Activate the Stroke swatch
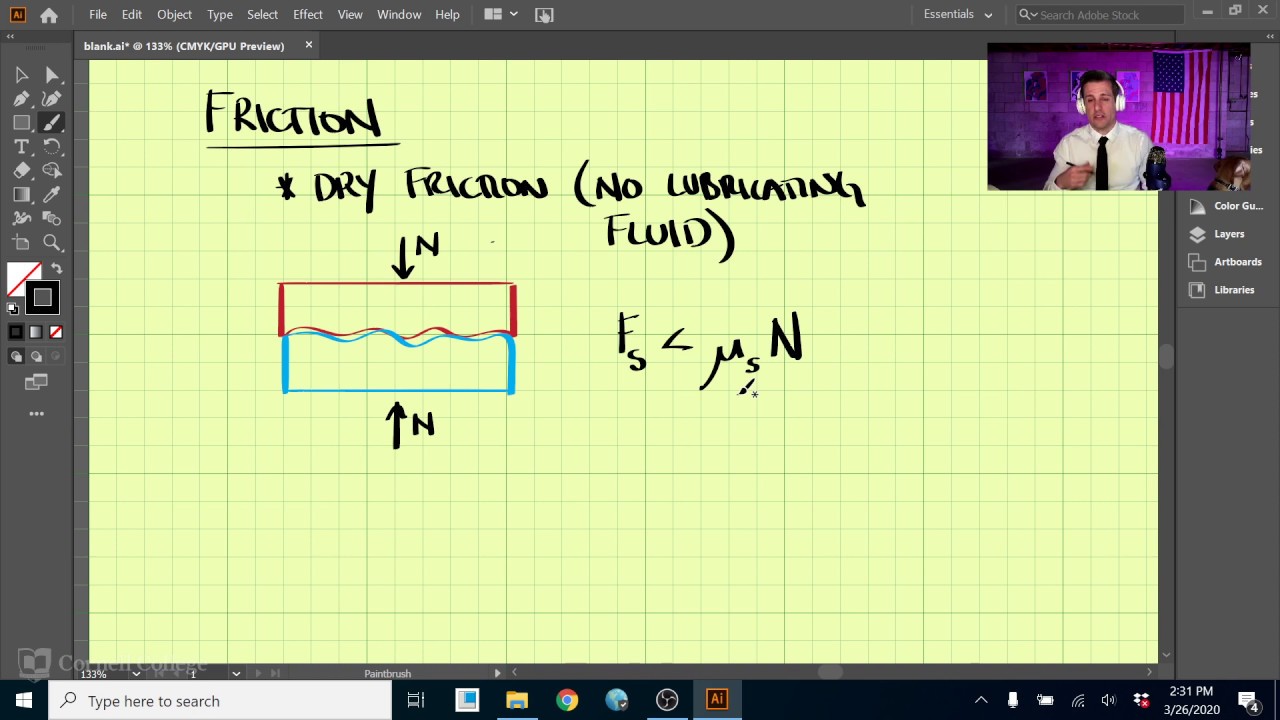The image size is (1280, 720). tap(43, 297)
